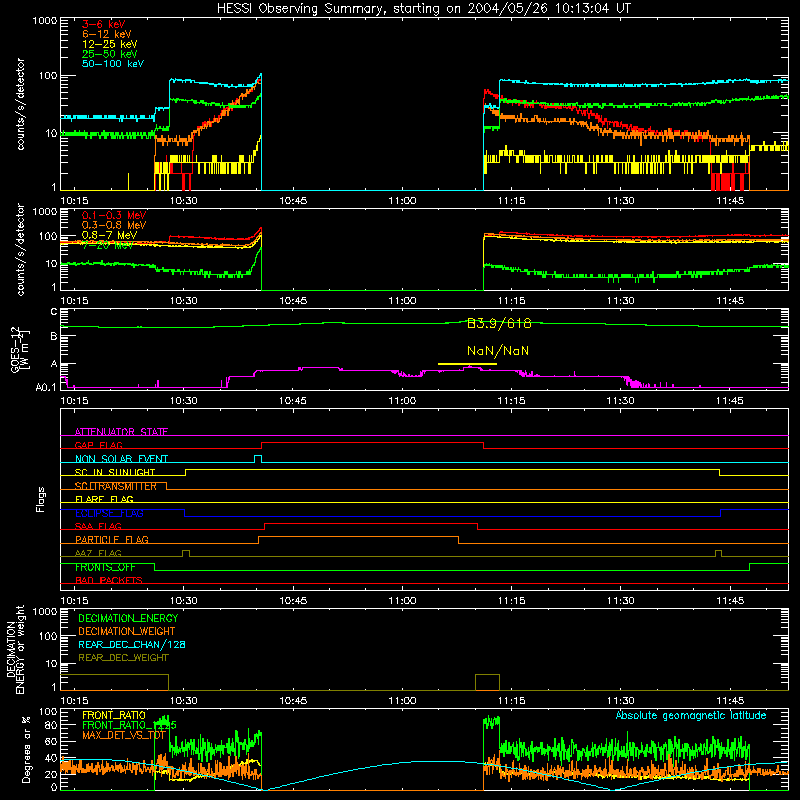Select the orange 6-12 keV legend label

click(x=107, y=34)
